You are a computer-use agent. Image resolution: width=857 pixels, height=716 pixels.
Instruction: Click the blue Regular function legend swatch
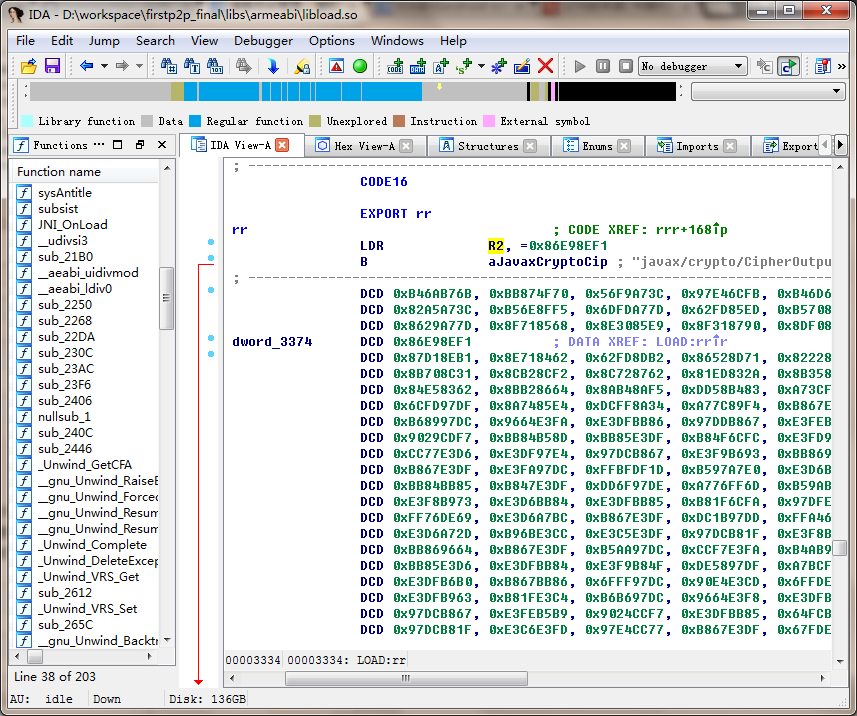(x=196, y=121)
